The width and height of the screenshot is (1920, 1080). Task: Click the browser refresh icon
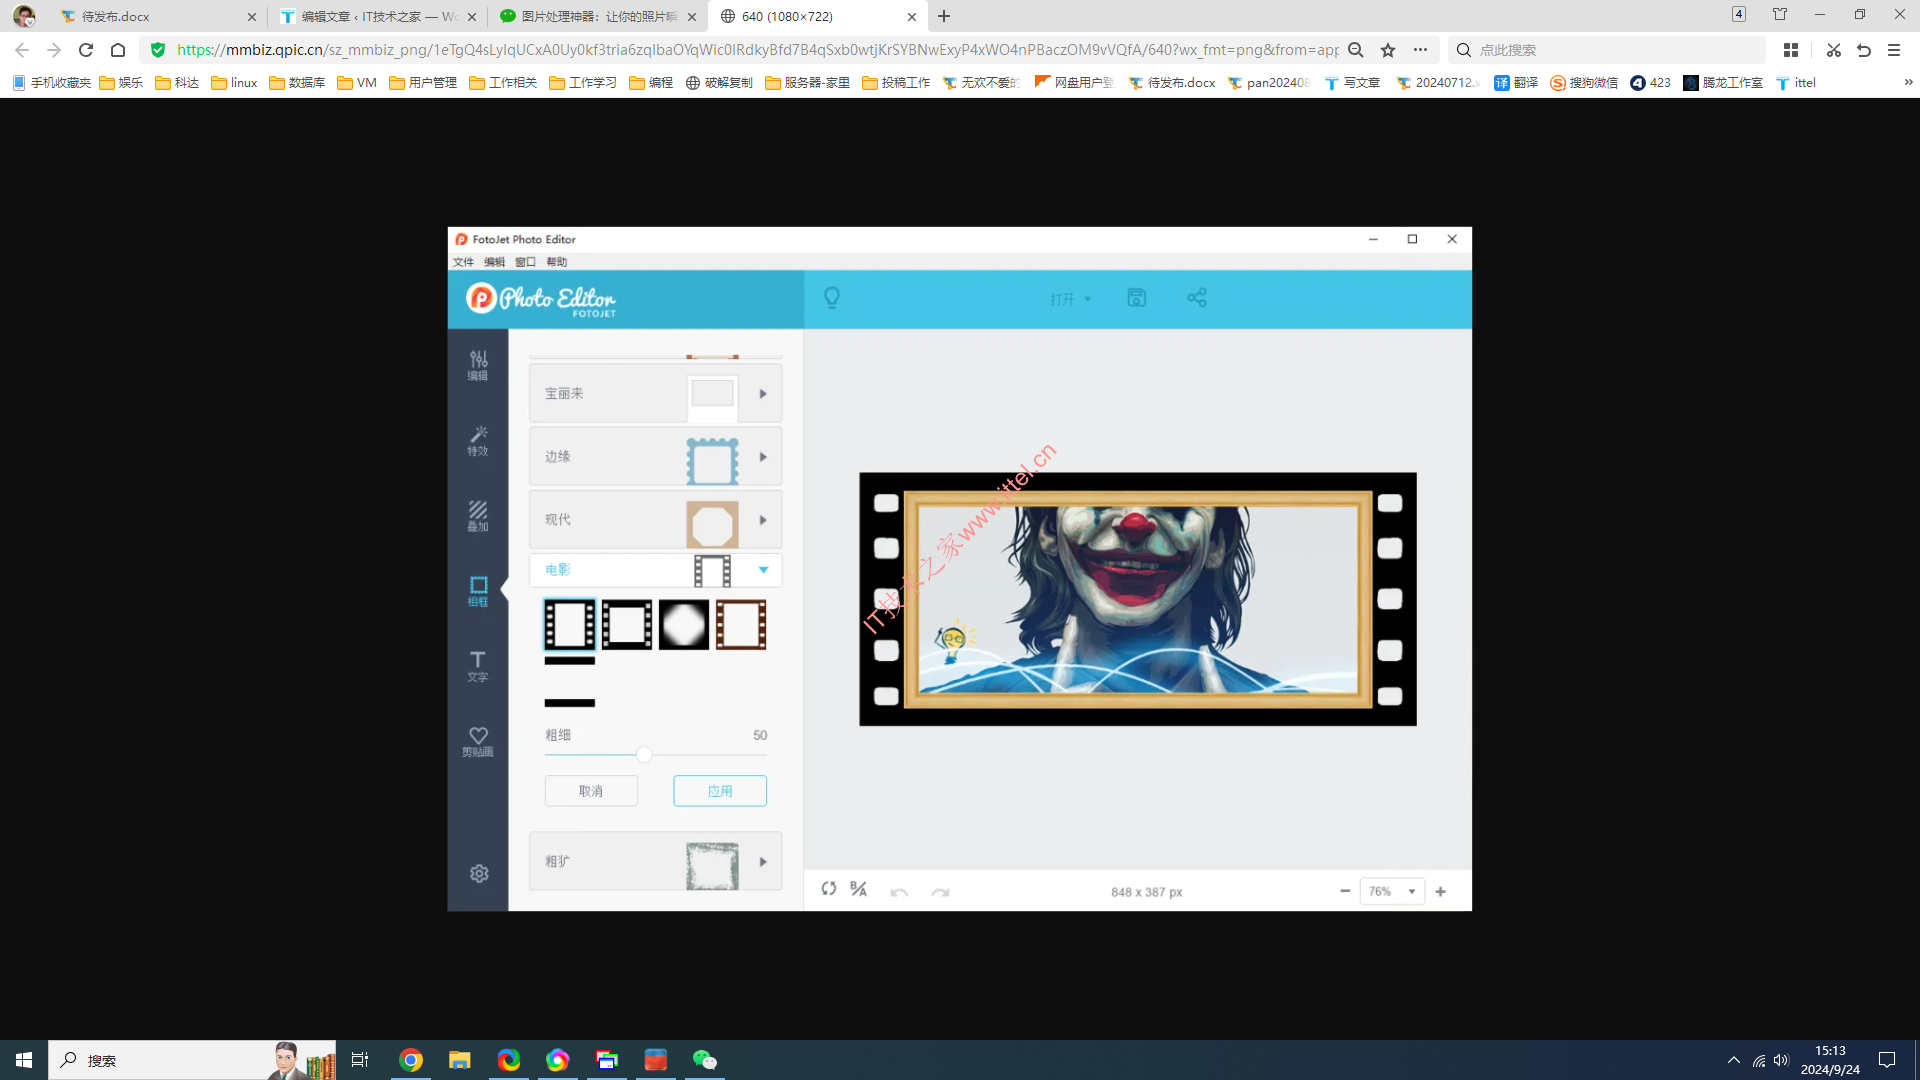86,50
